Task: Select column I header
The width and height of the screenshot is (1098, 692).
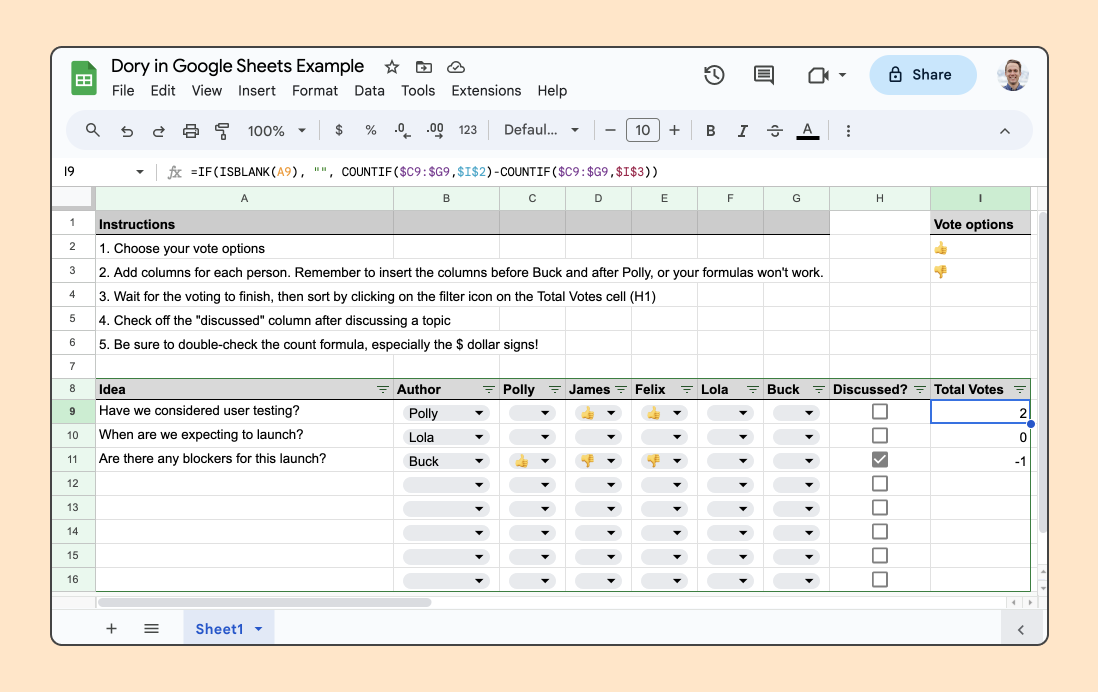Action: (980, 198)
